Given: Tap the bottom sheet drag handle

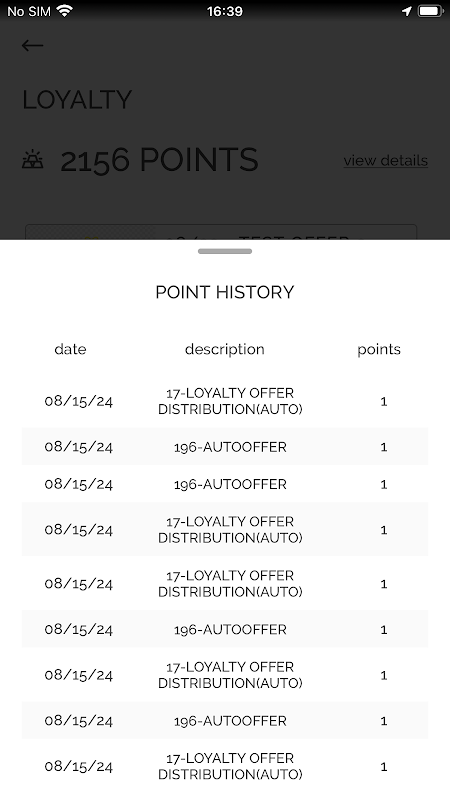Looking at the screenshot, I should coord(225,251).
